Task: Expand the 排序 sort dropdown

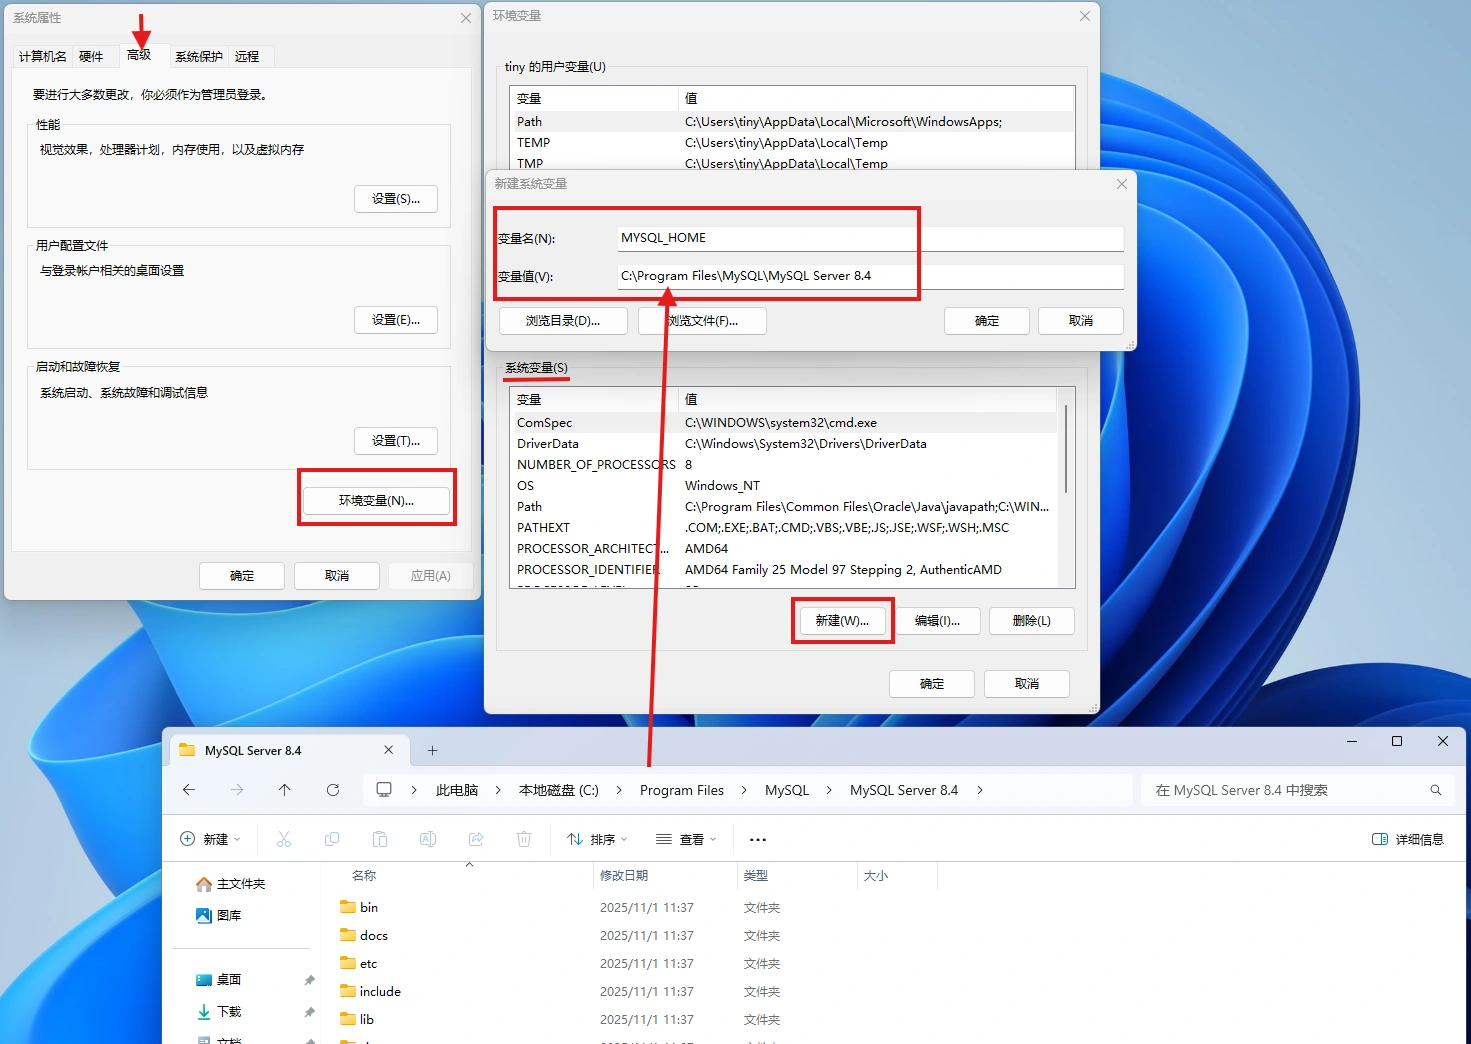Action: tap(598, 839)
